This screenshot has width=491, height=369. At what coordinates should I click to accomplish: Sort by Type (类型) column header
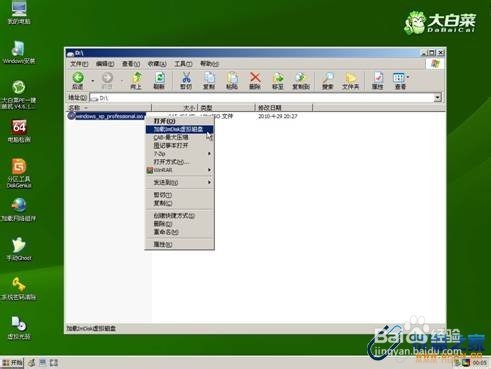226,108
